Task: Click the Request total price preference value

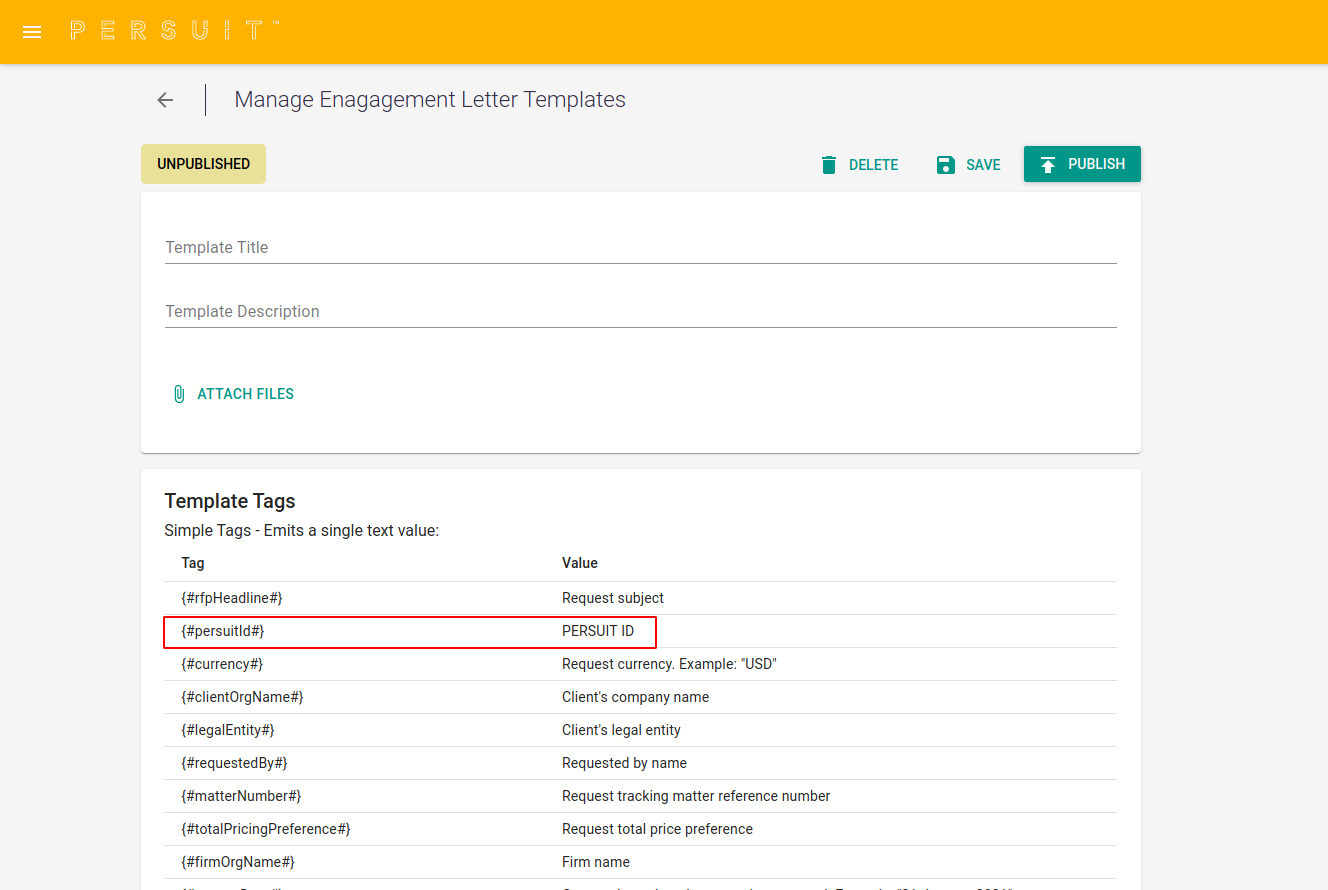Action: (658, 829)
